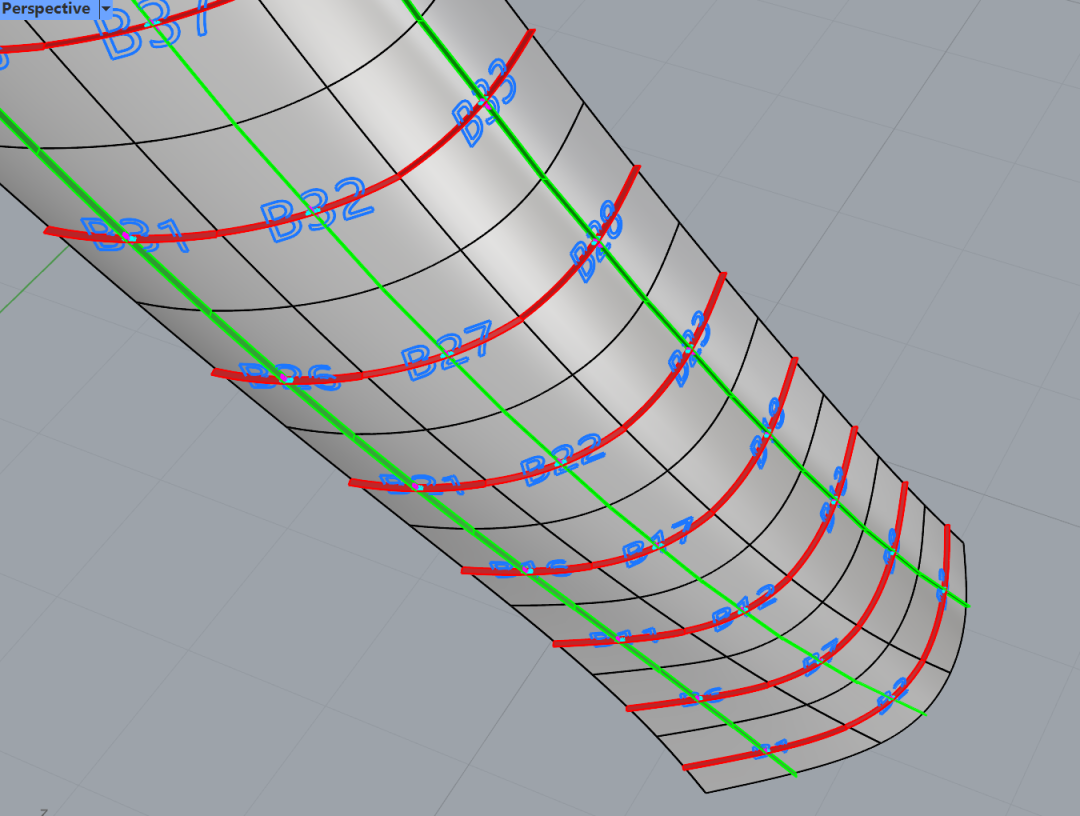Select the B28 text label

pyautogui.click(x=597, y=247)
